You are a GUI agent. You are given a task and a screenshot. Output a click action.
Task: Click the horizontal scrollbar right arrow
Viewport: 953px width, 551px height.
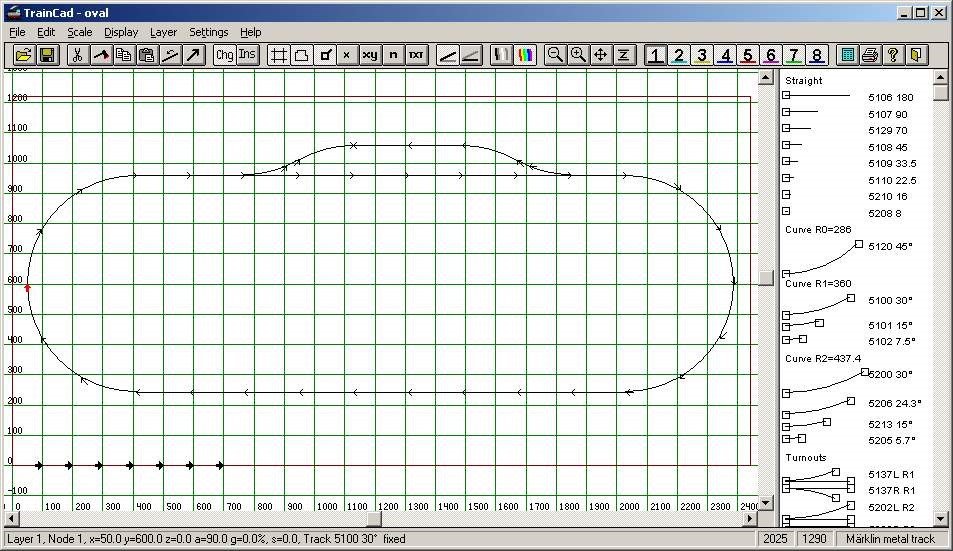(751, 519)
